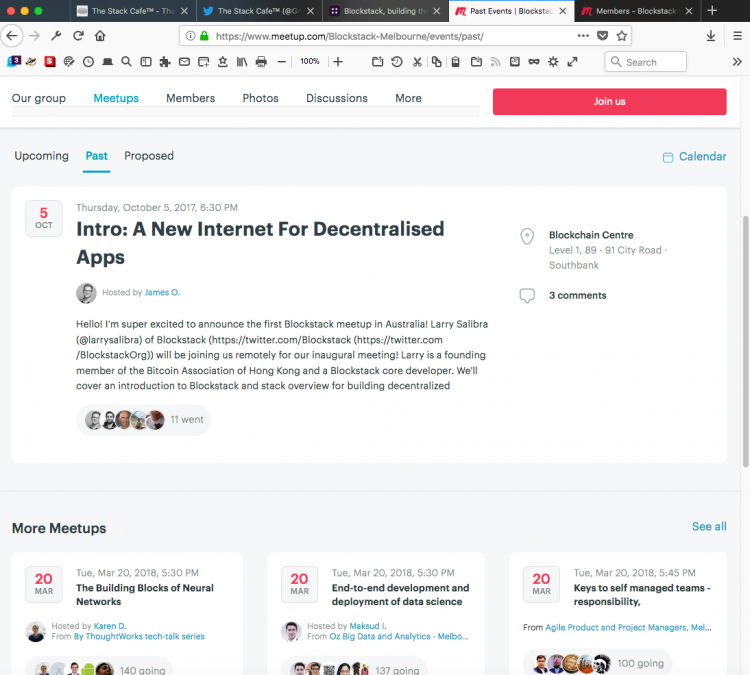Screen dimensions: 750x675
Task: Switch to The Stack Cafe browser tab
Action: pyautogui.click(x=131, y=11)
